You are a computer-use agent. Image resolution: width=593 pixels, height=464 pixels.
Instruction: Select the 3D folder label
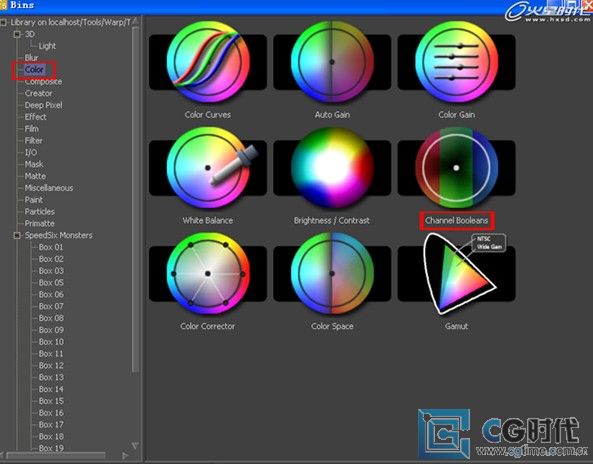click(29, 34)
